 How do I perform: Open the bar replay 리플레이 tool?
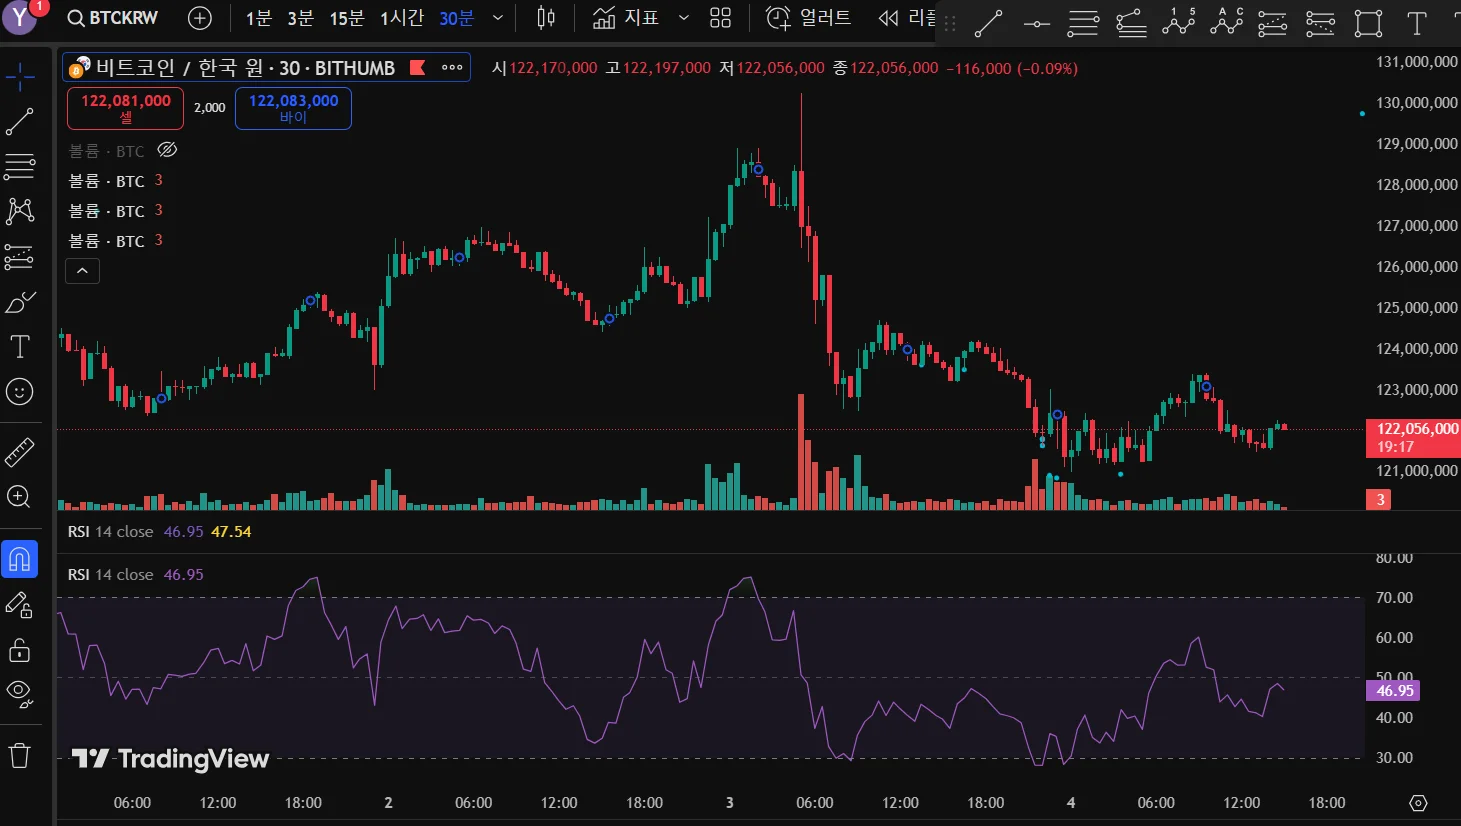click(x=906, y=18)
